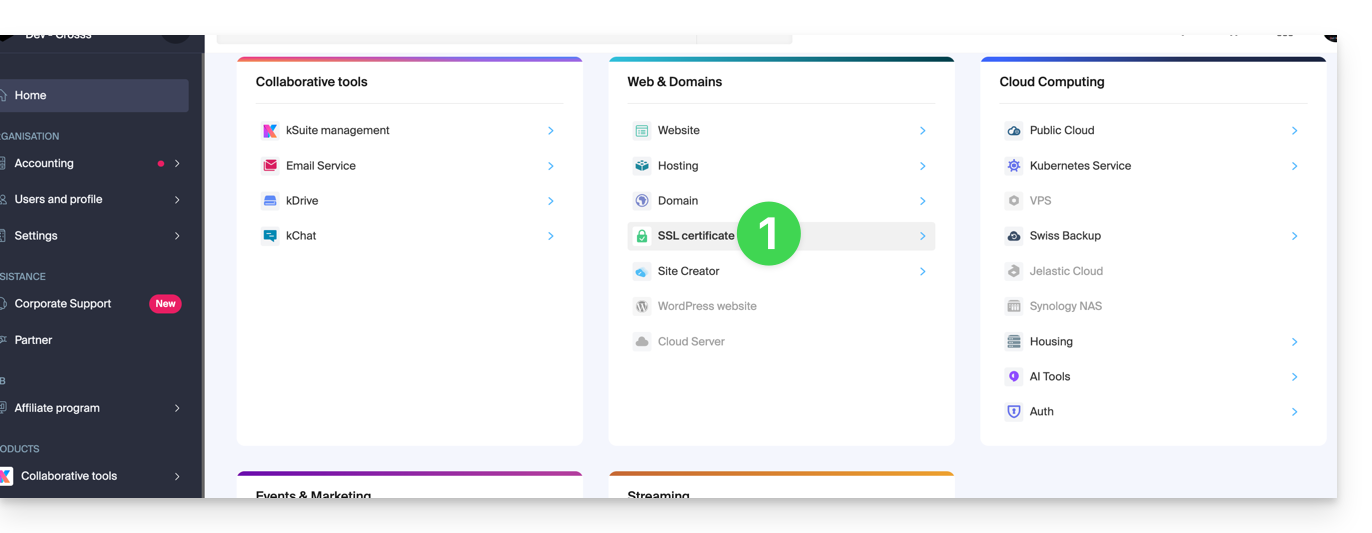The width and height of the screenshot is (1372, 533).
Task: Expand the Accounting sidebar menu
Action: pyautogui.click(x=177, y=164)
